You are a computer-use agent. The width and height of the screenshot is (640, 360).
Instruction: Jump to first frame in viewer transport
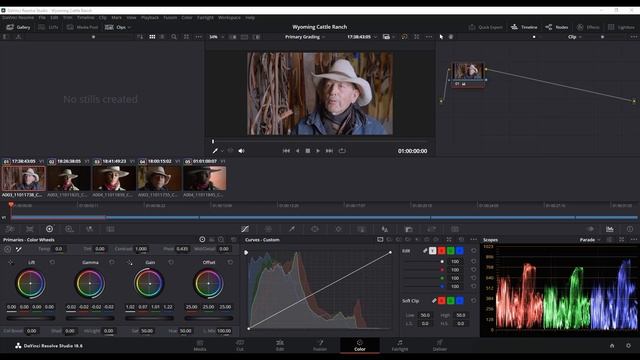coord(286,151)
